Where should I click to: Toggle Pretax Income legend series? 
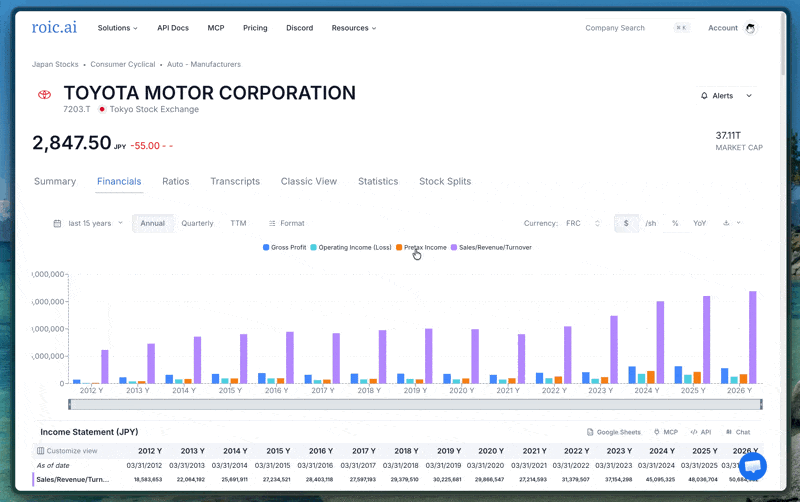[421, 247]
